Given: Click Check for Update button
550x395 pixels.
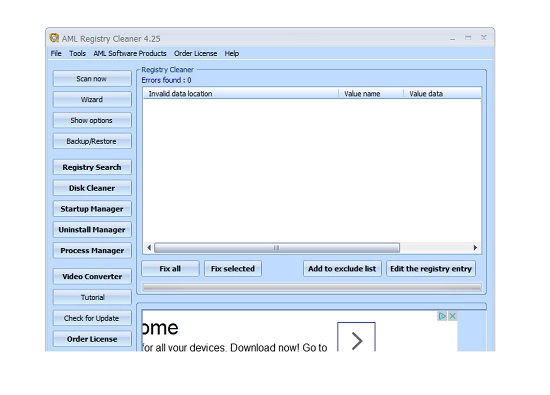Looking at the screenshot, I should click(92, 318).
